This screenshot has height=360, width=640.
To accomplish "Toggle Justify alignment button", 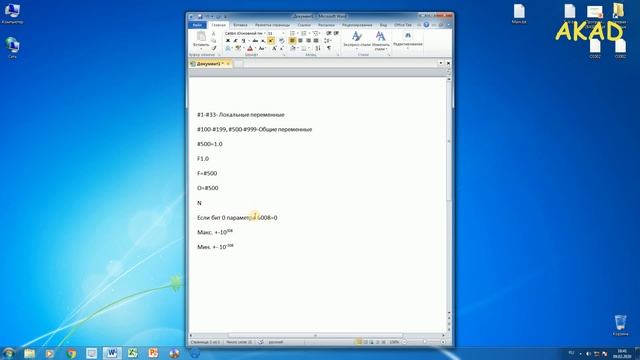I will [x=316, y=40].
